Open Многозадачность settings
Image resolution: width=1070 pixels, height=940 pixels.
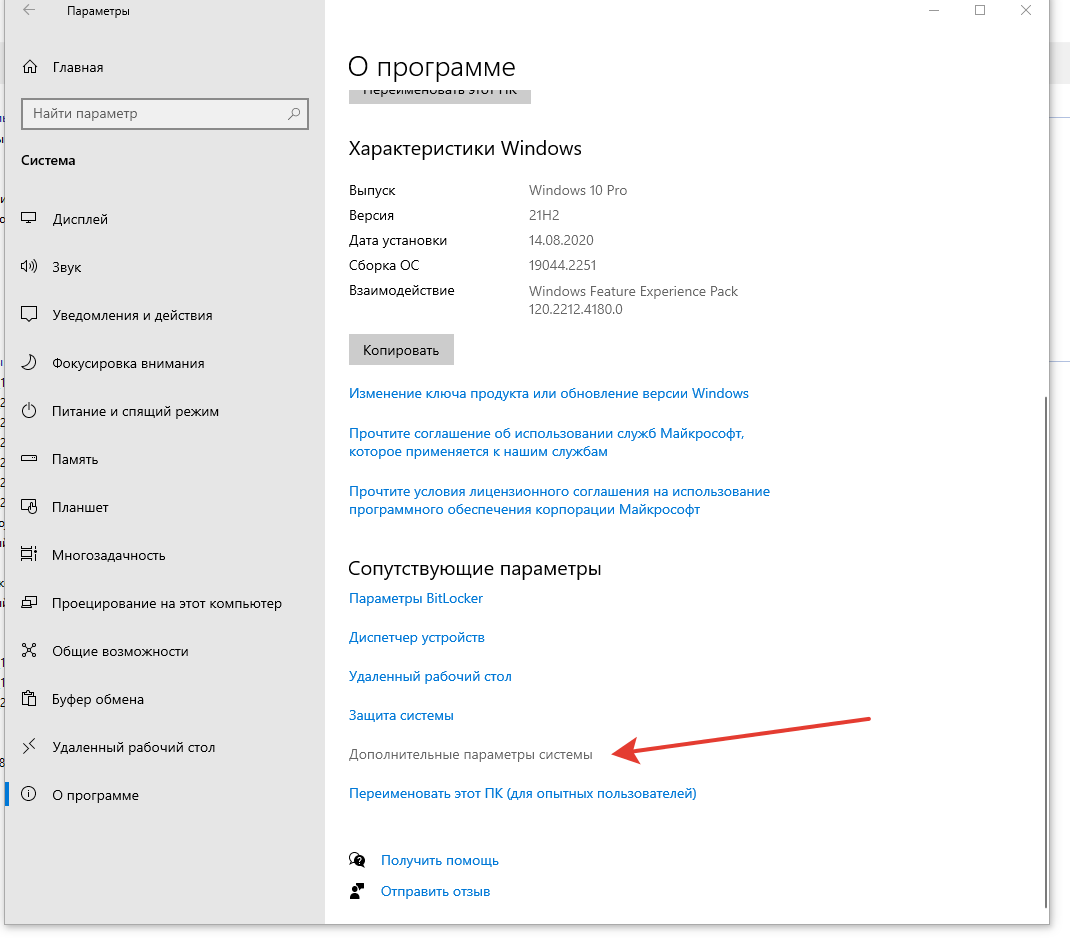(109, 556)
